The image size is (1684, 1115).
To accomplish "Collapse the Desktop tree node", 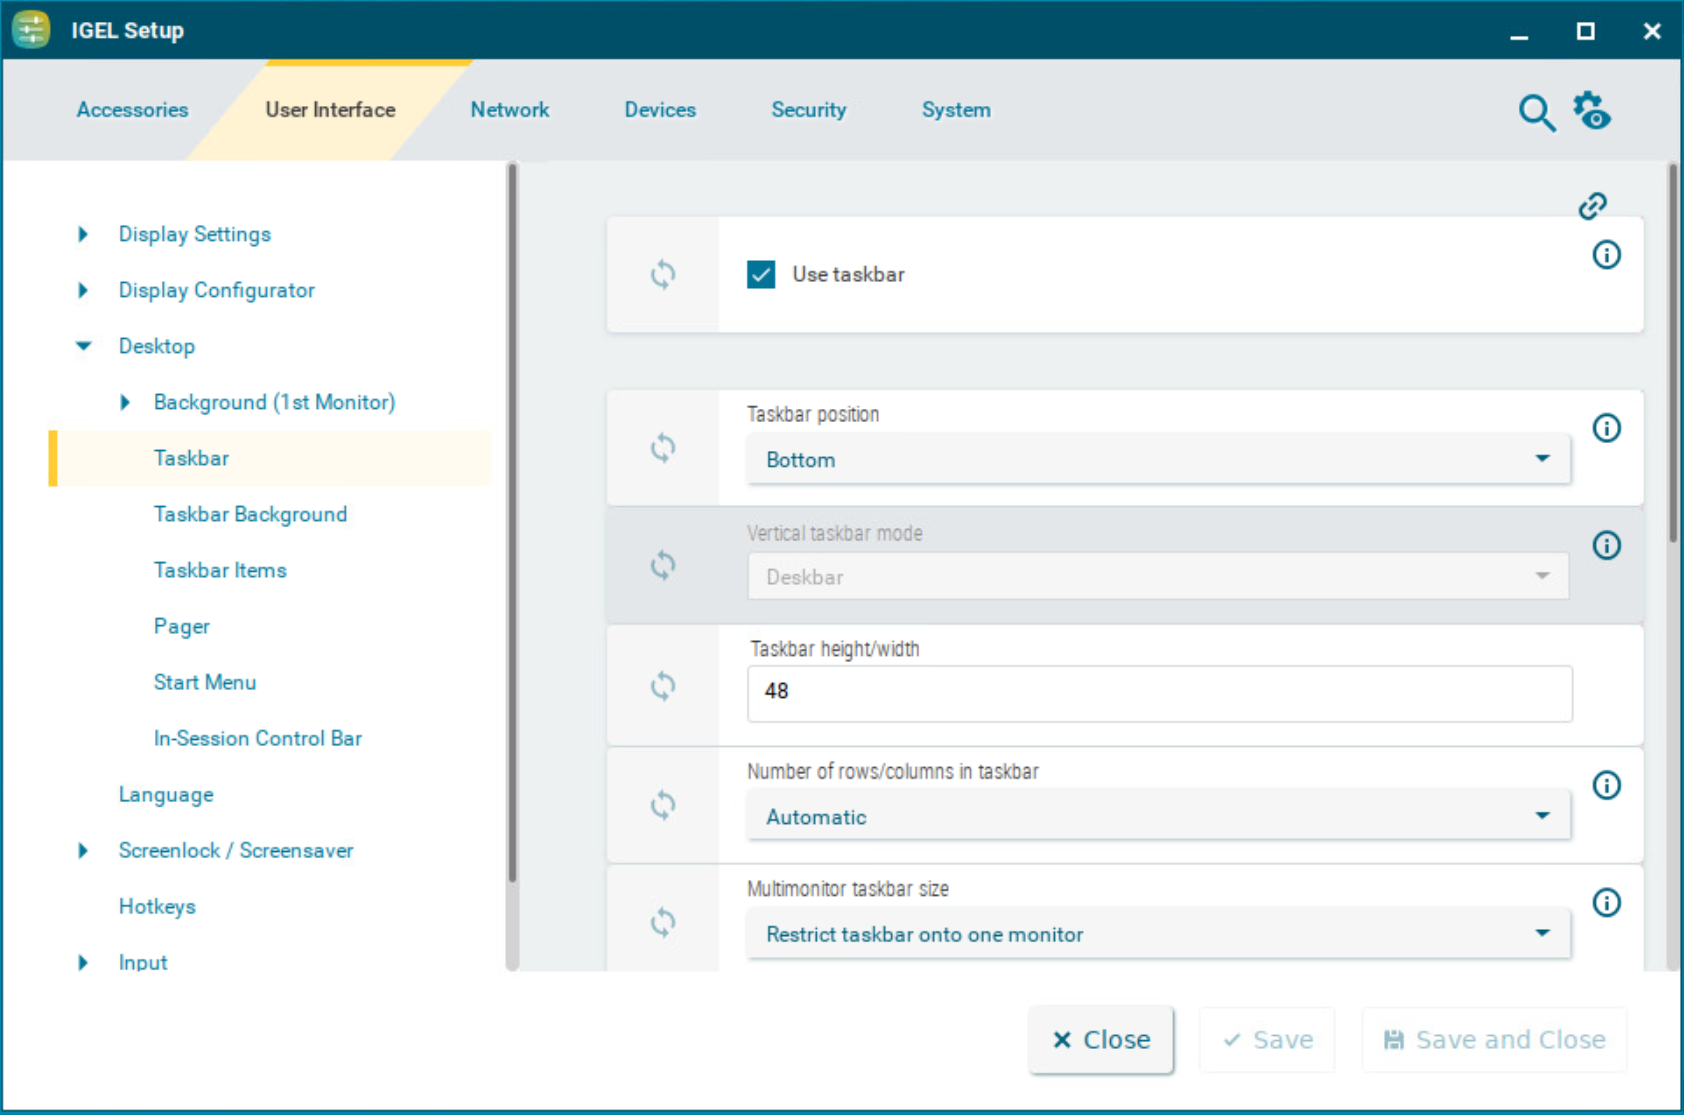I will (84, 346).
